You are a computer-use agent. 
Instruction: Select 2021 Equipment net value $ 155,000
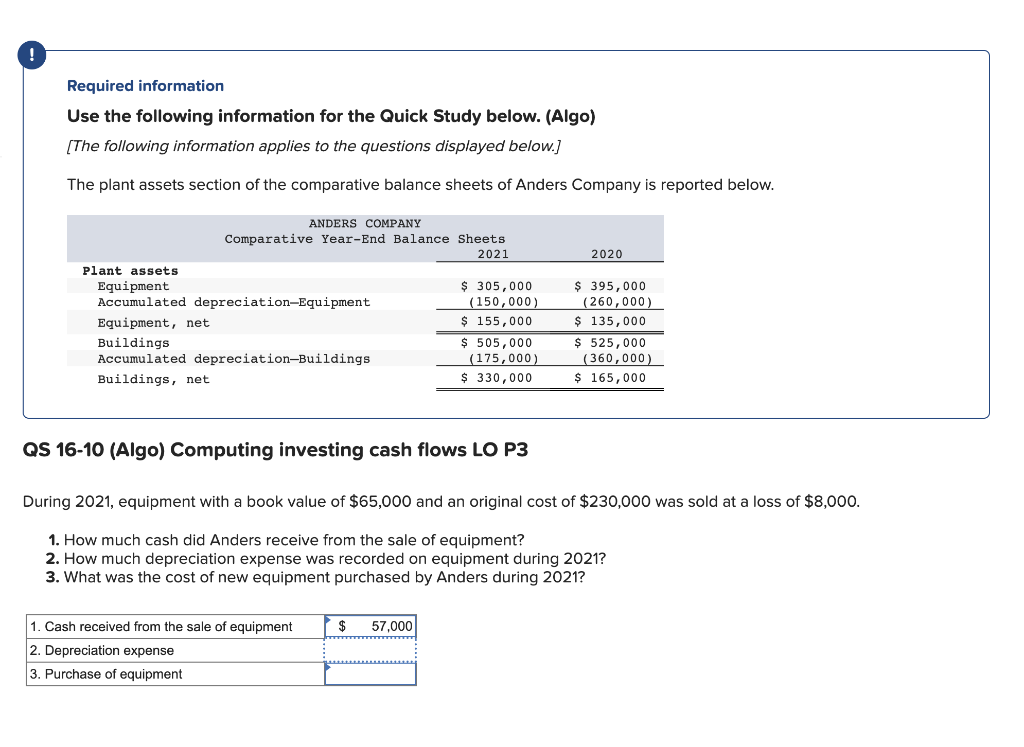pyautogui.click(x=496, y=321)
